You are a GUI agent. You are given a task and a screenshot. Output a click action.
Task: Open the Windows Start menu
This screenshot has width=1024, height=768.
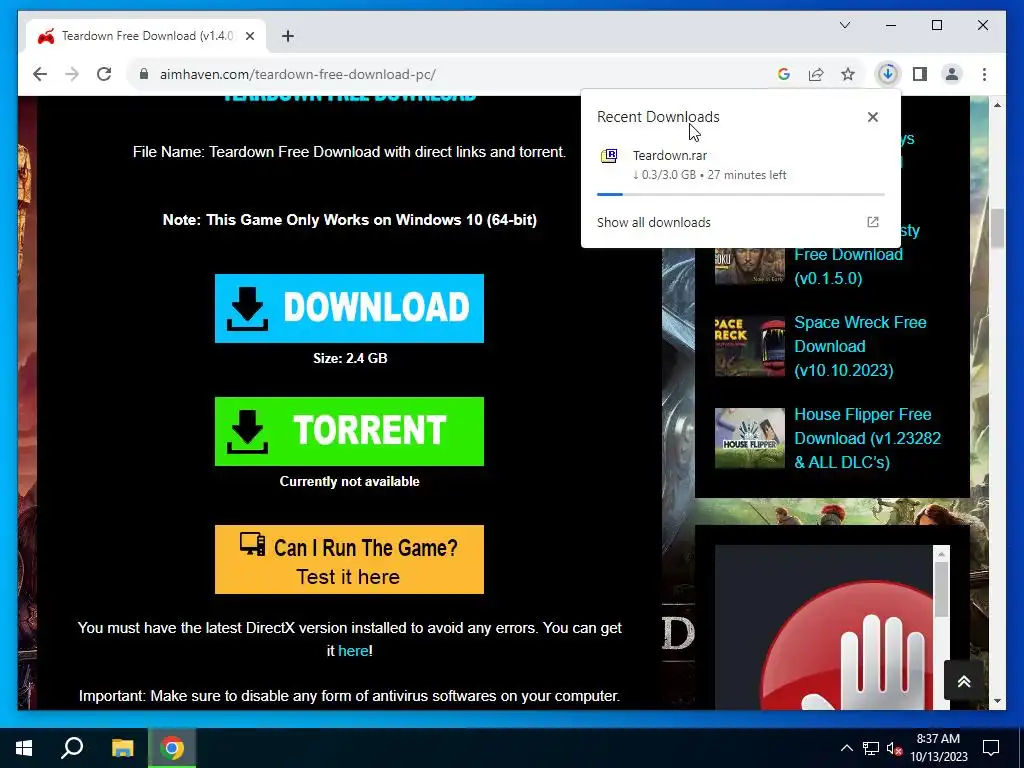pyautogui.click(x=24, y=748)
